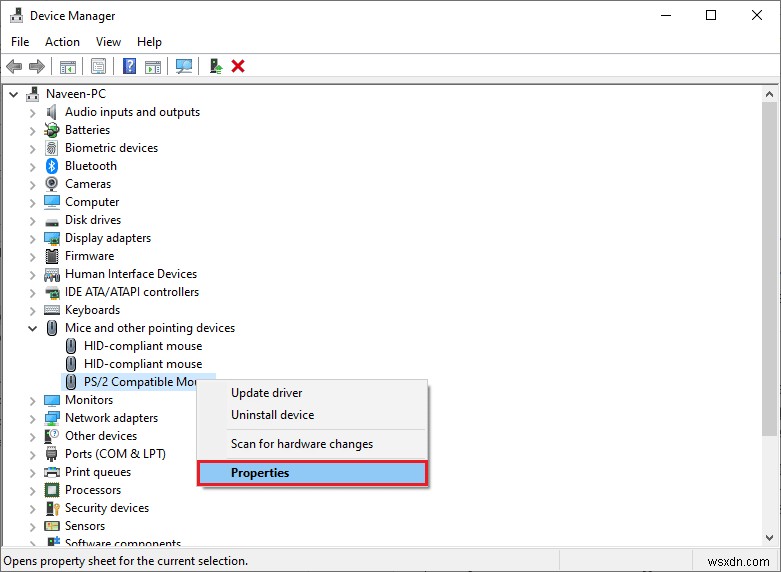Click the Security devices key icon
The width and height of the screenshot is (781, 572).
(x=52, y=508)
